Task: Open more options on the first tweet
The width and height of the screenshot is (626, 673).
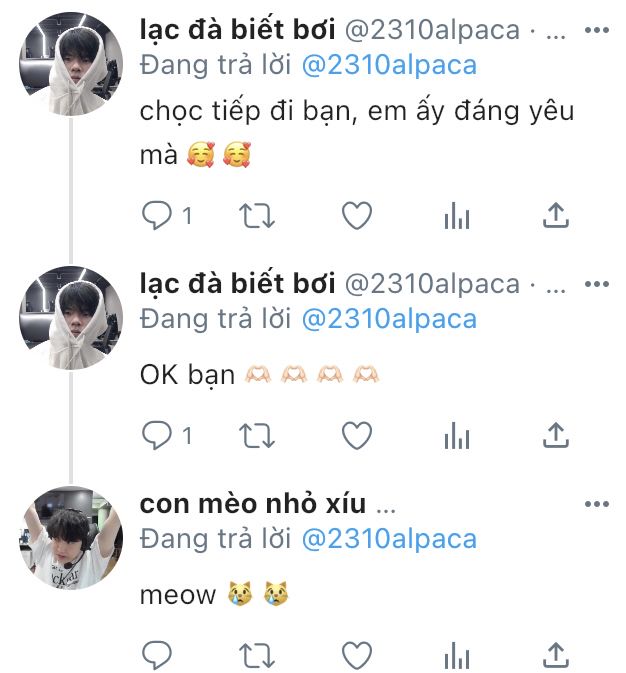Action: click(597, 30)
